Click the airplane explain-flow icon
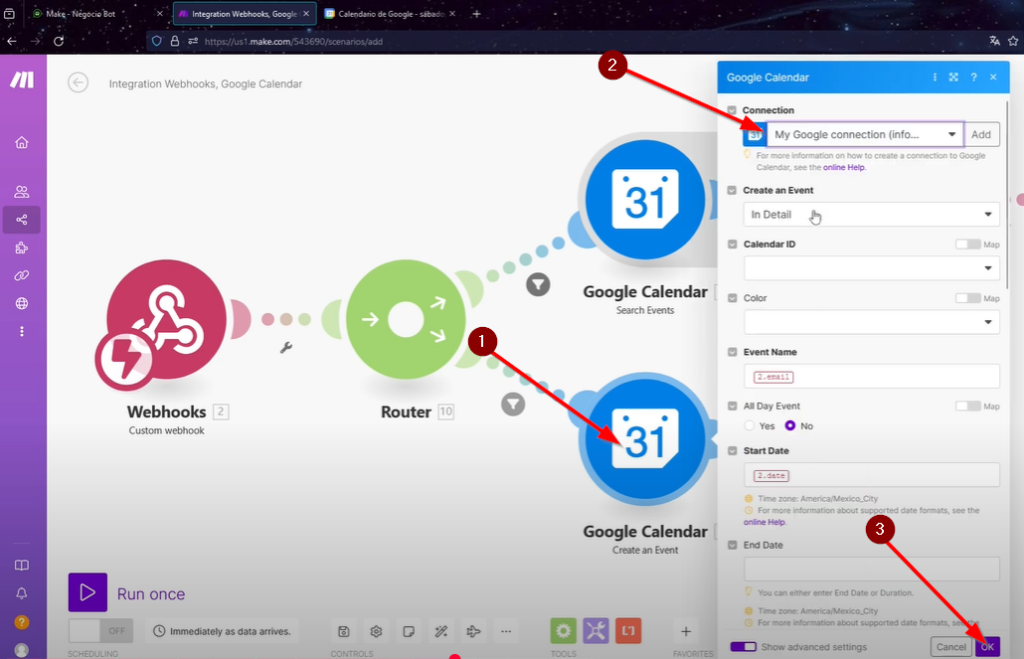 click(473, 631)
